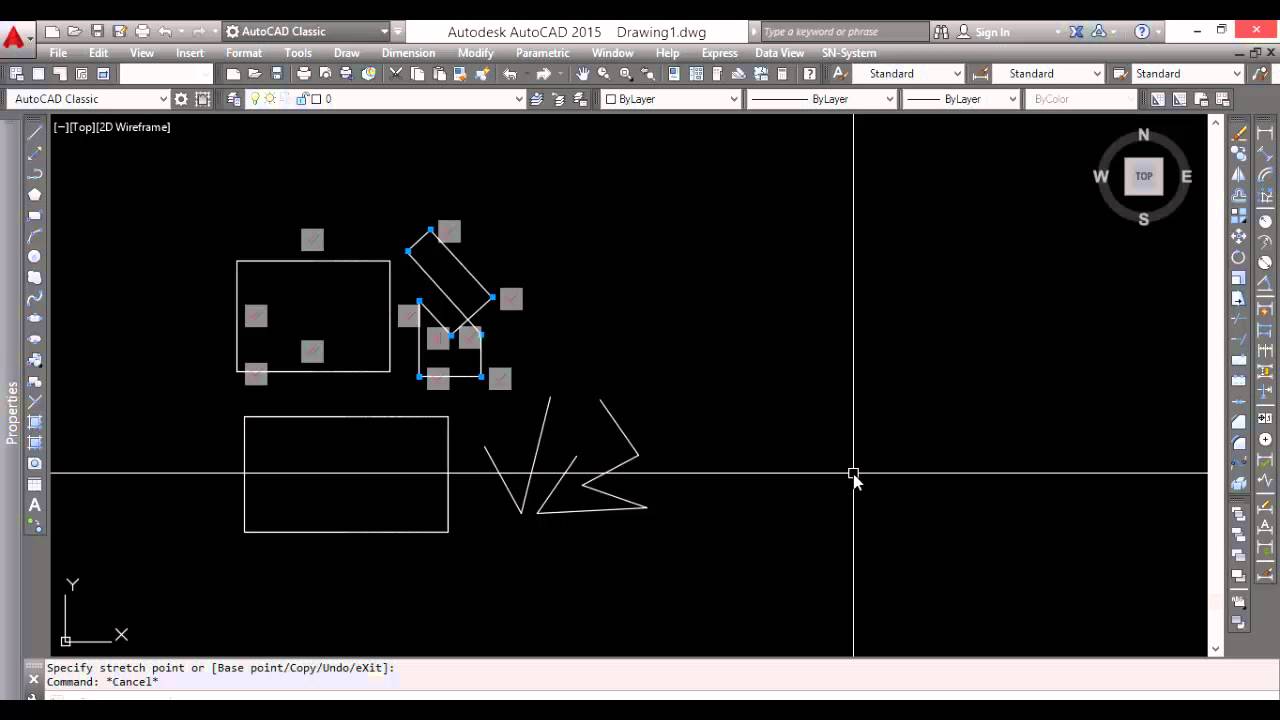
Task: Open Autodesk Exchange Apps icon
Action: tap(1077, 32)
